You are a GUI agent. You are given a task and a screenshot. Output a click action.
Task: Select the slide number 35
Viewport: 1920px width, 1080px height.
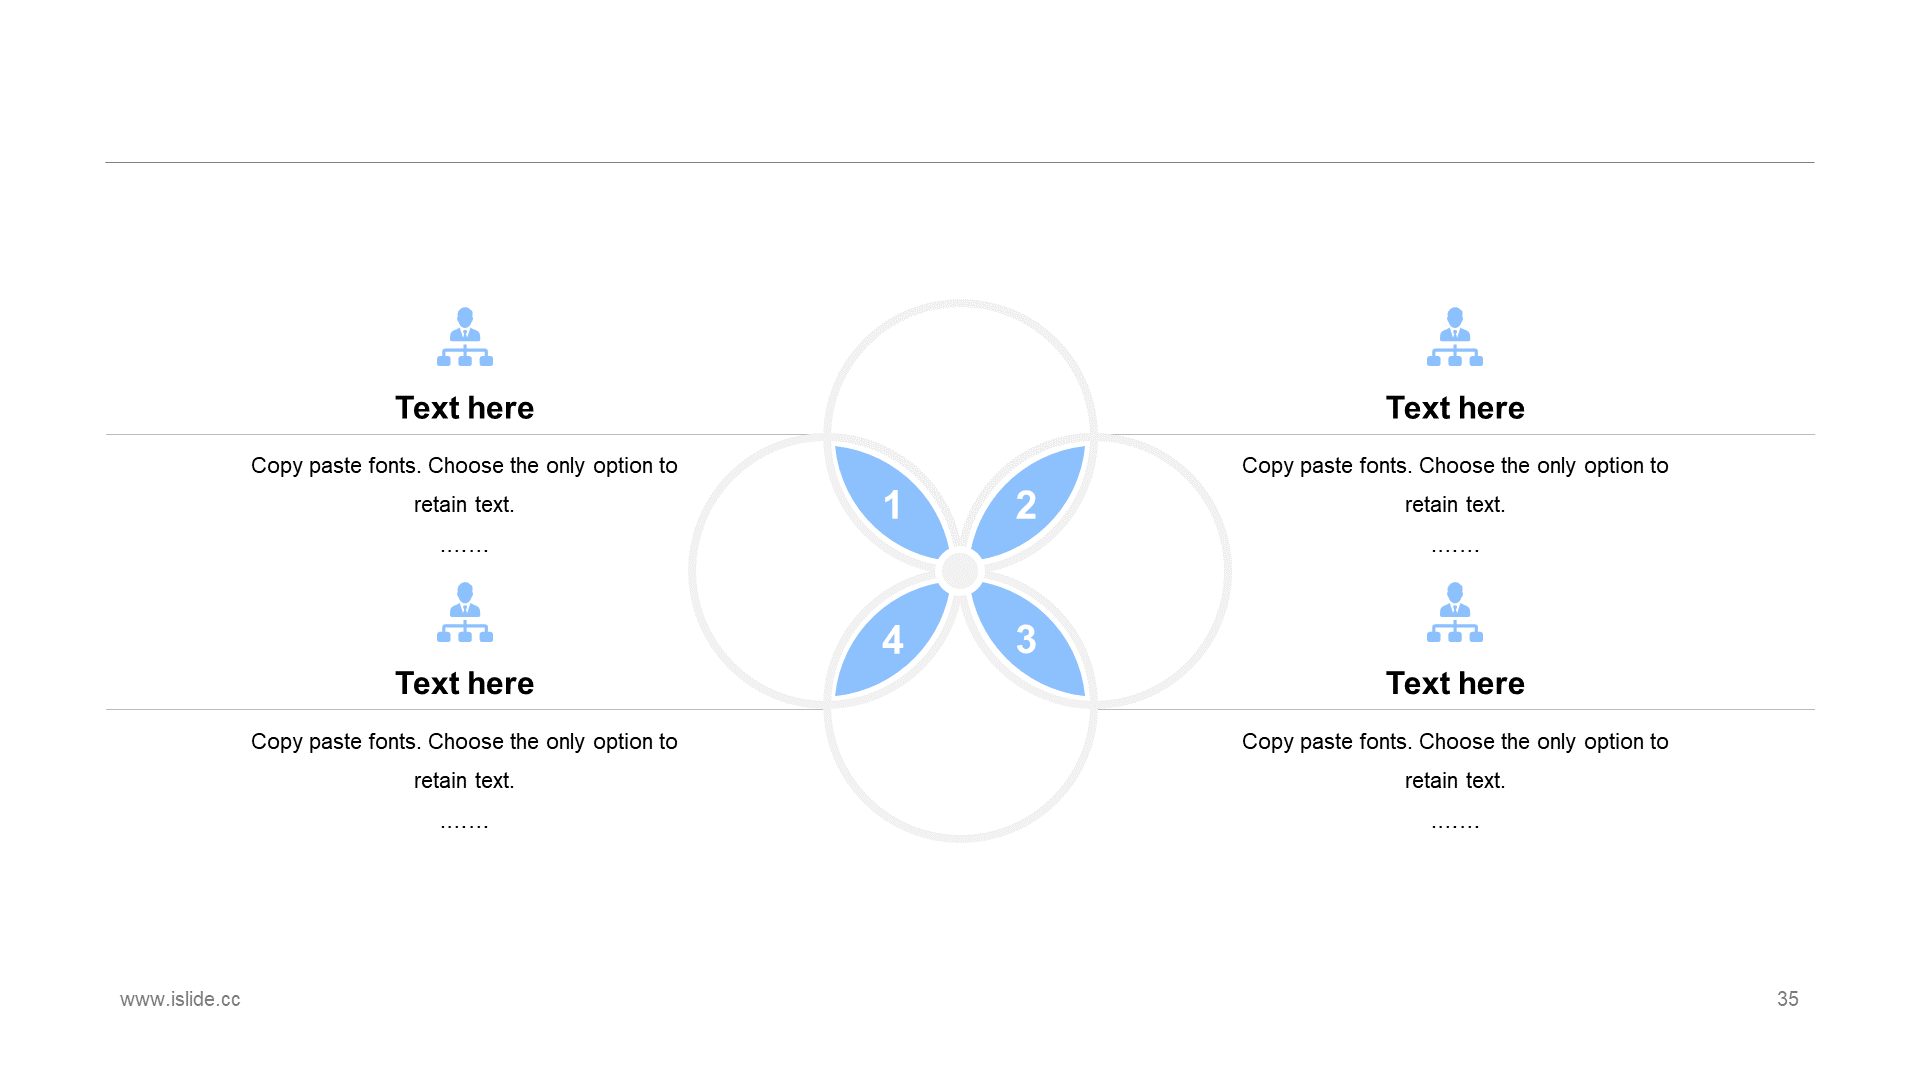coord(1788,999)
